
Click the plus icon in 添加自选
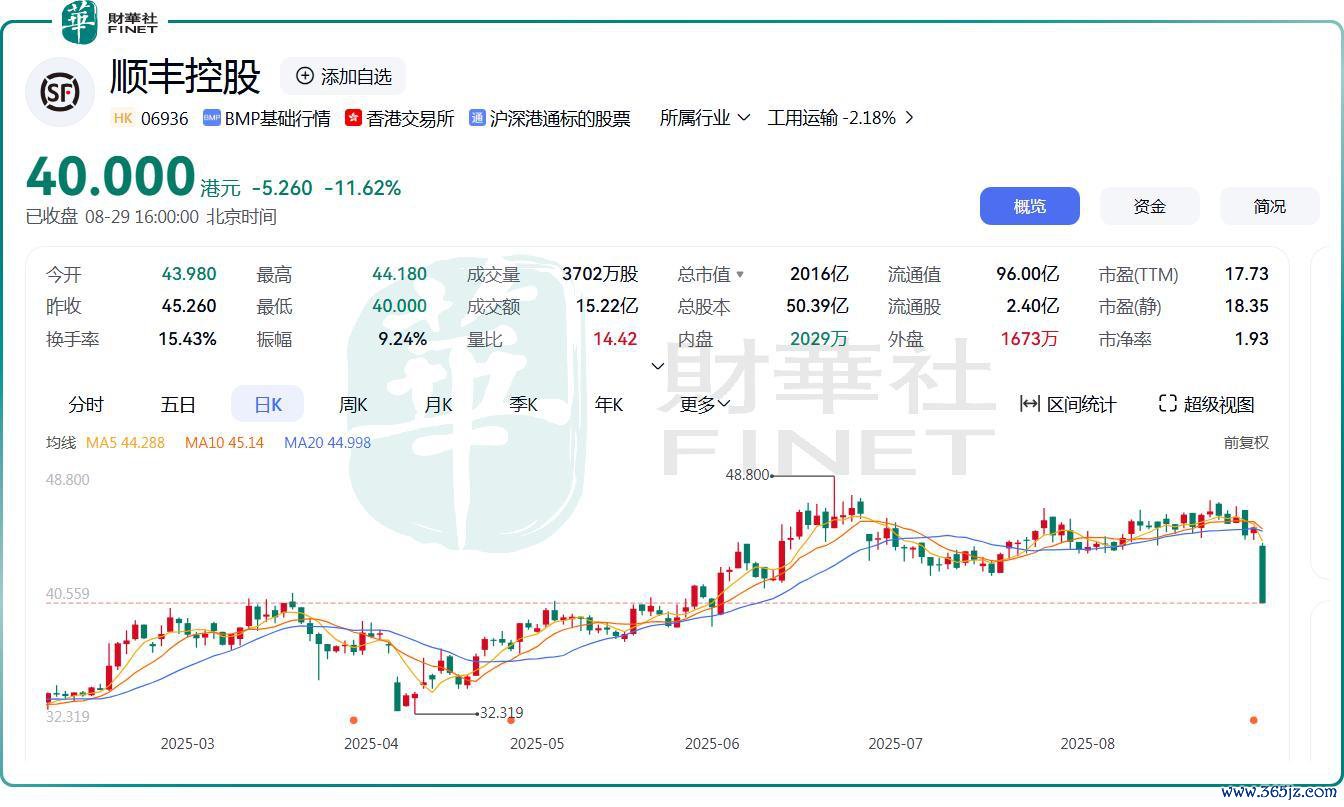[305, 76]
